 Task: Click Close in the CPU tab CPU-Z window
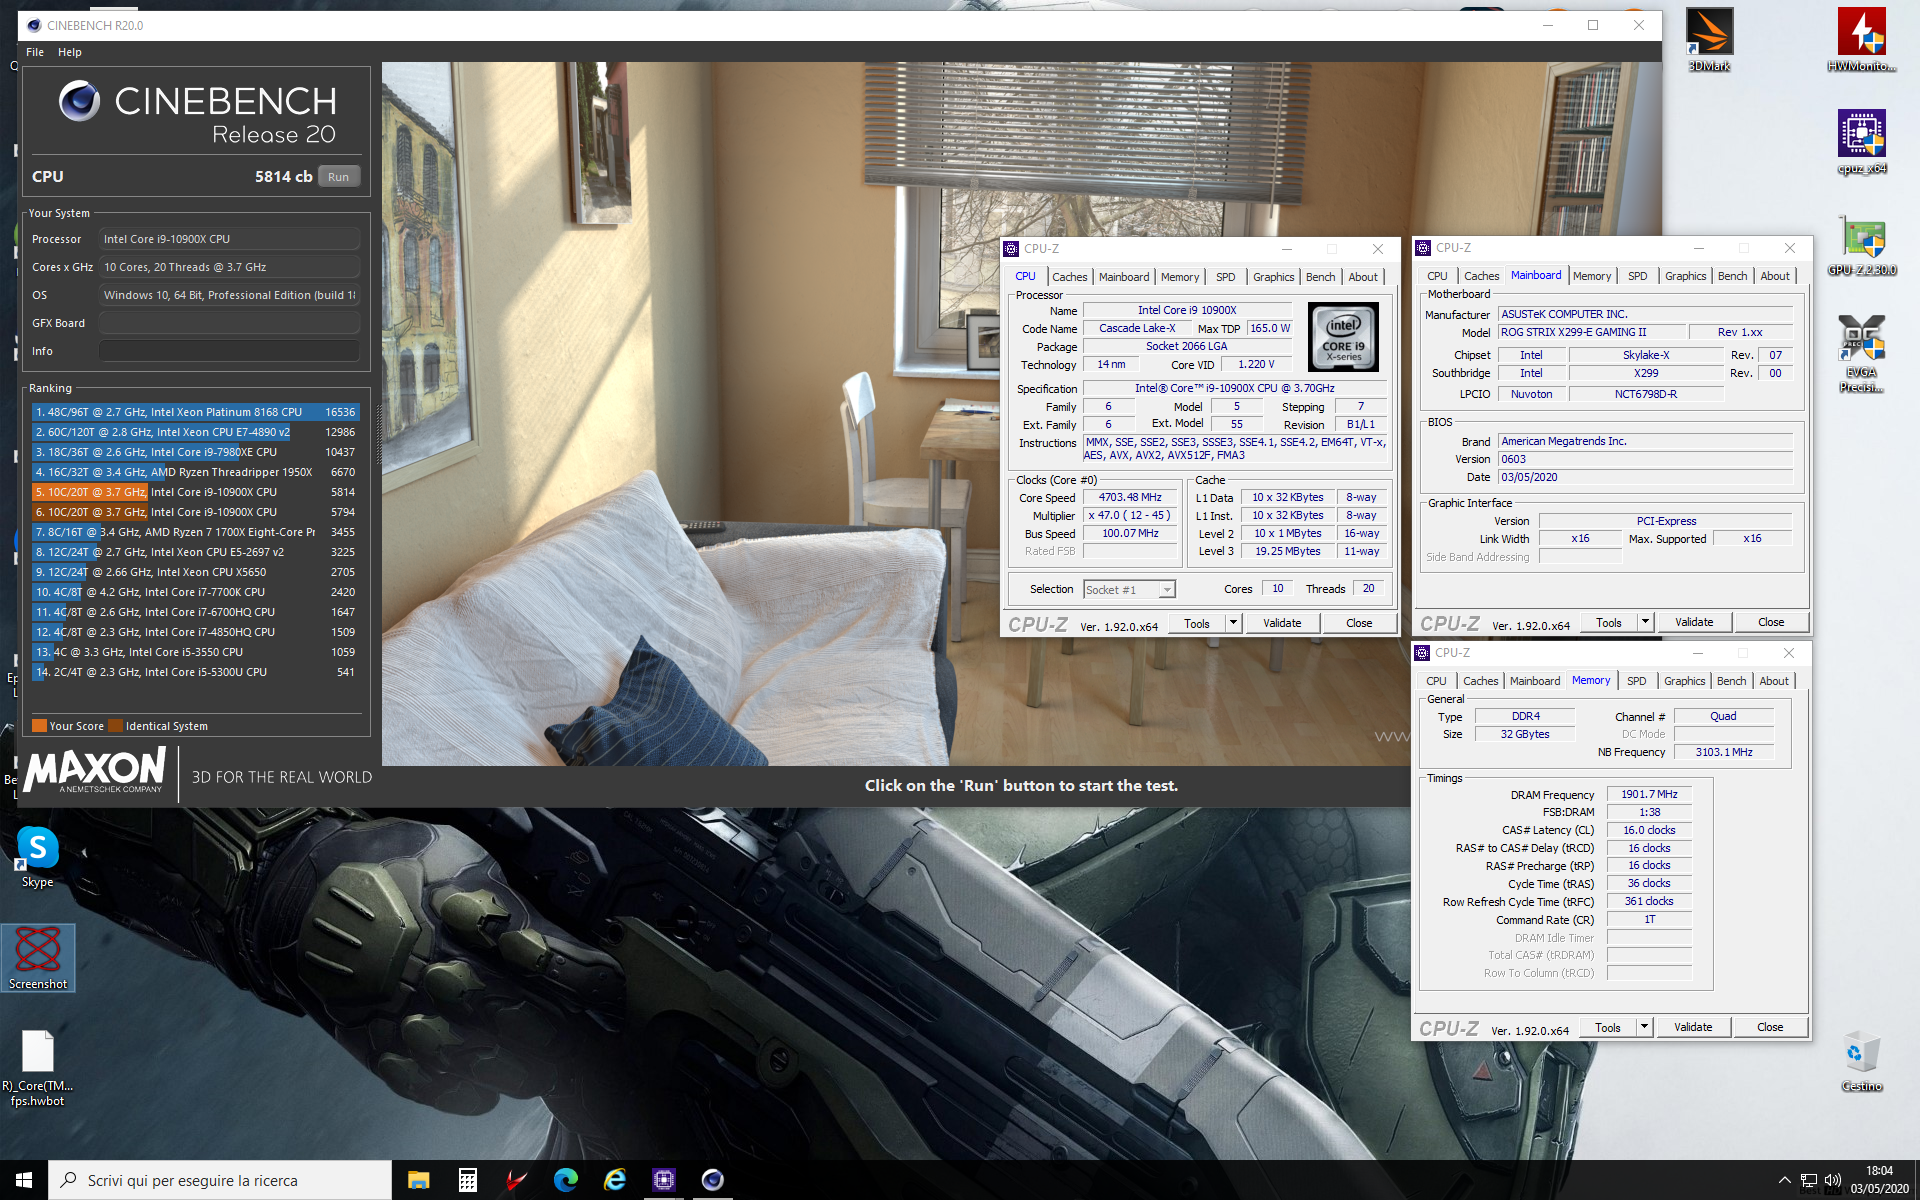coord(1359,623)
